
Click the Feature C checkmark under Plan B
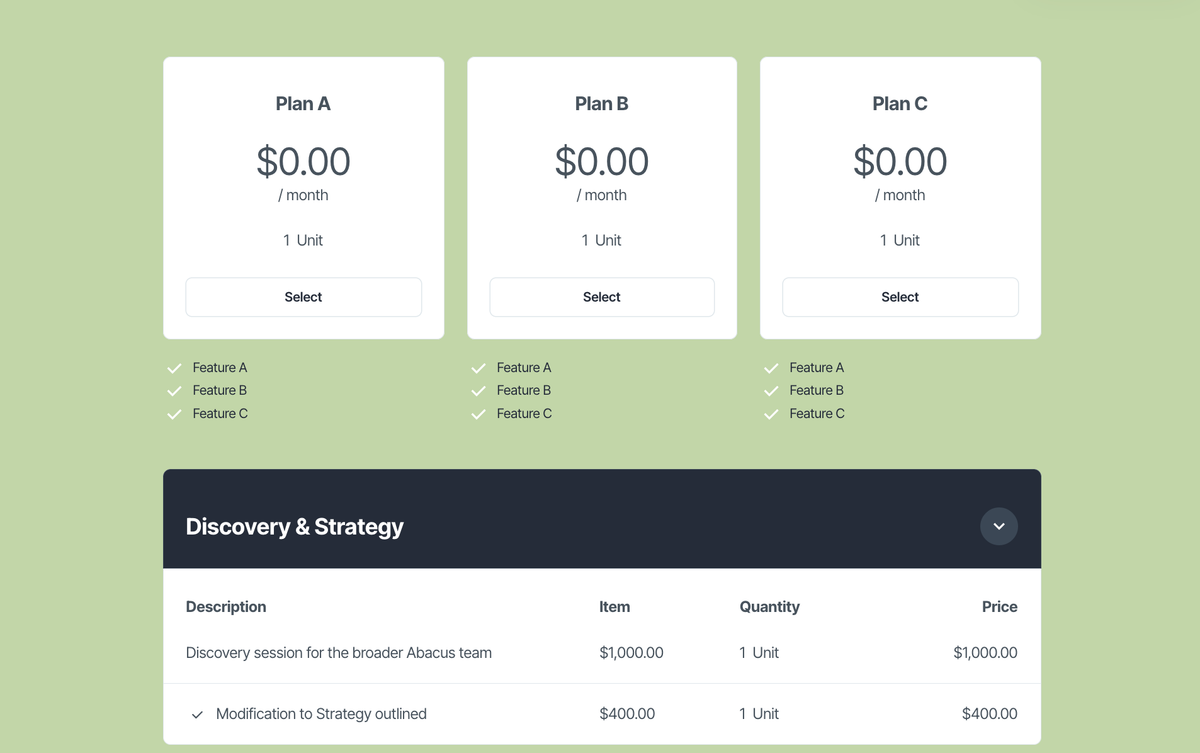[x=478, y=413]
